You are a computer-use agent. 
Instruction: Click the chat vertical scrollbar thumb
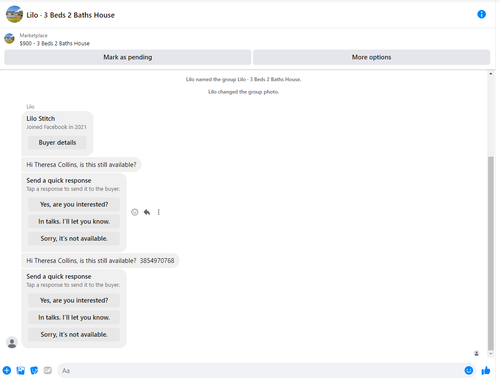coord(491,253)
